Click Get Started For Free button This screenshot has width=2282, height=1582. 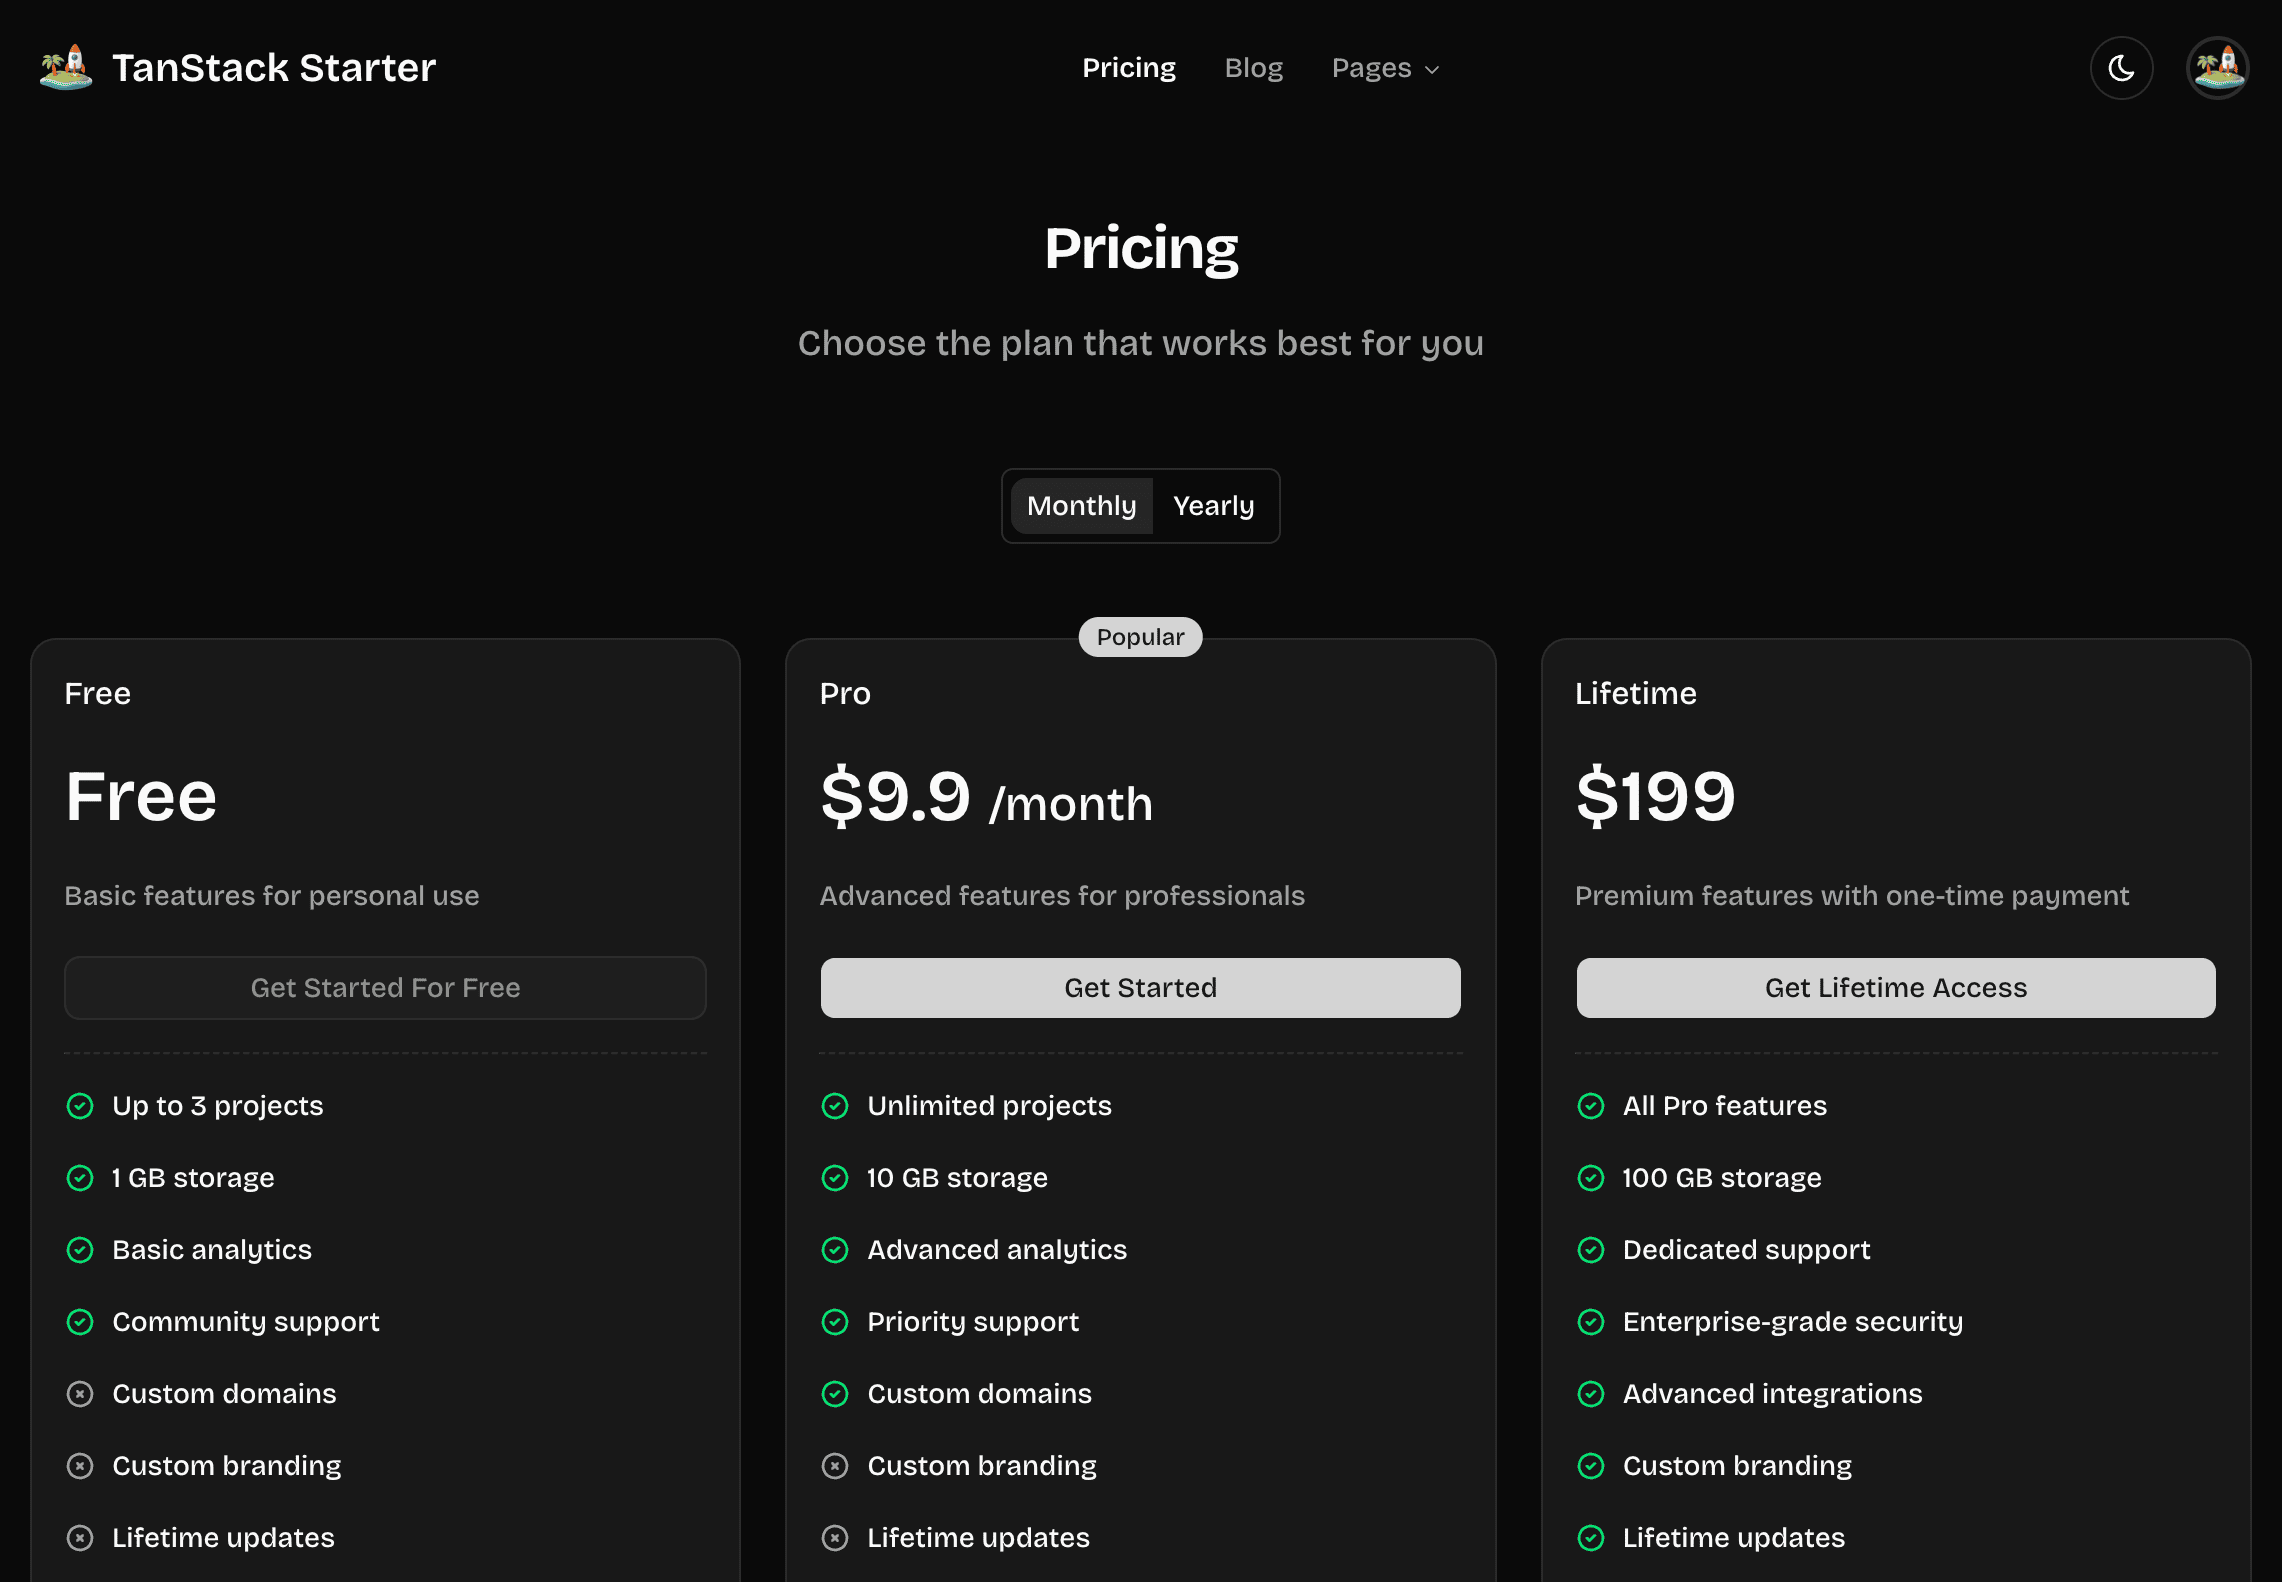click(x=385, y=988)
